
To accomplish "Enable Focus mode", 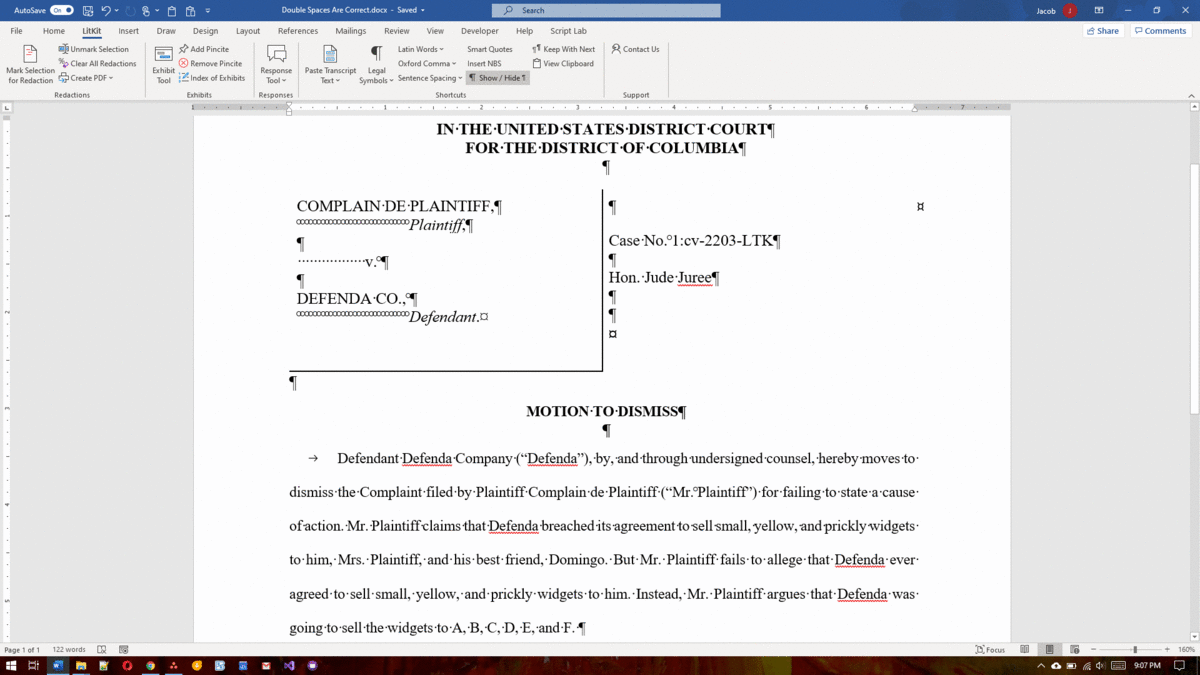I will point(991,650).
